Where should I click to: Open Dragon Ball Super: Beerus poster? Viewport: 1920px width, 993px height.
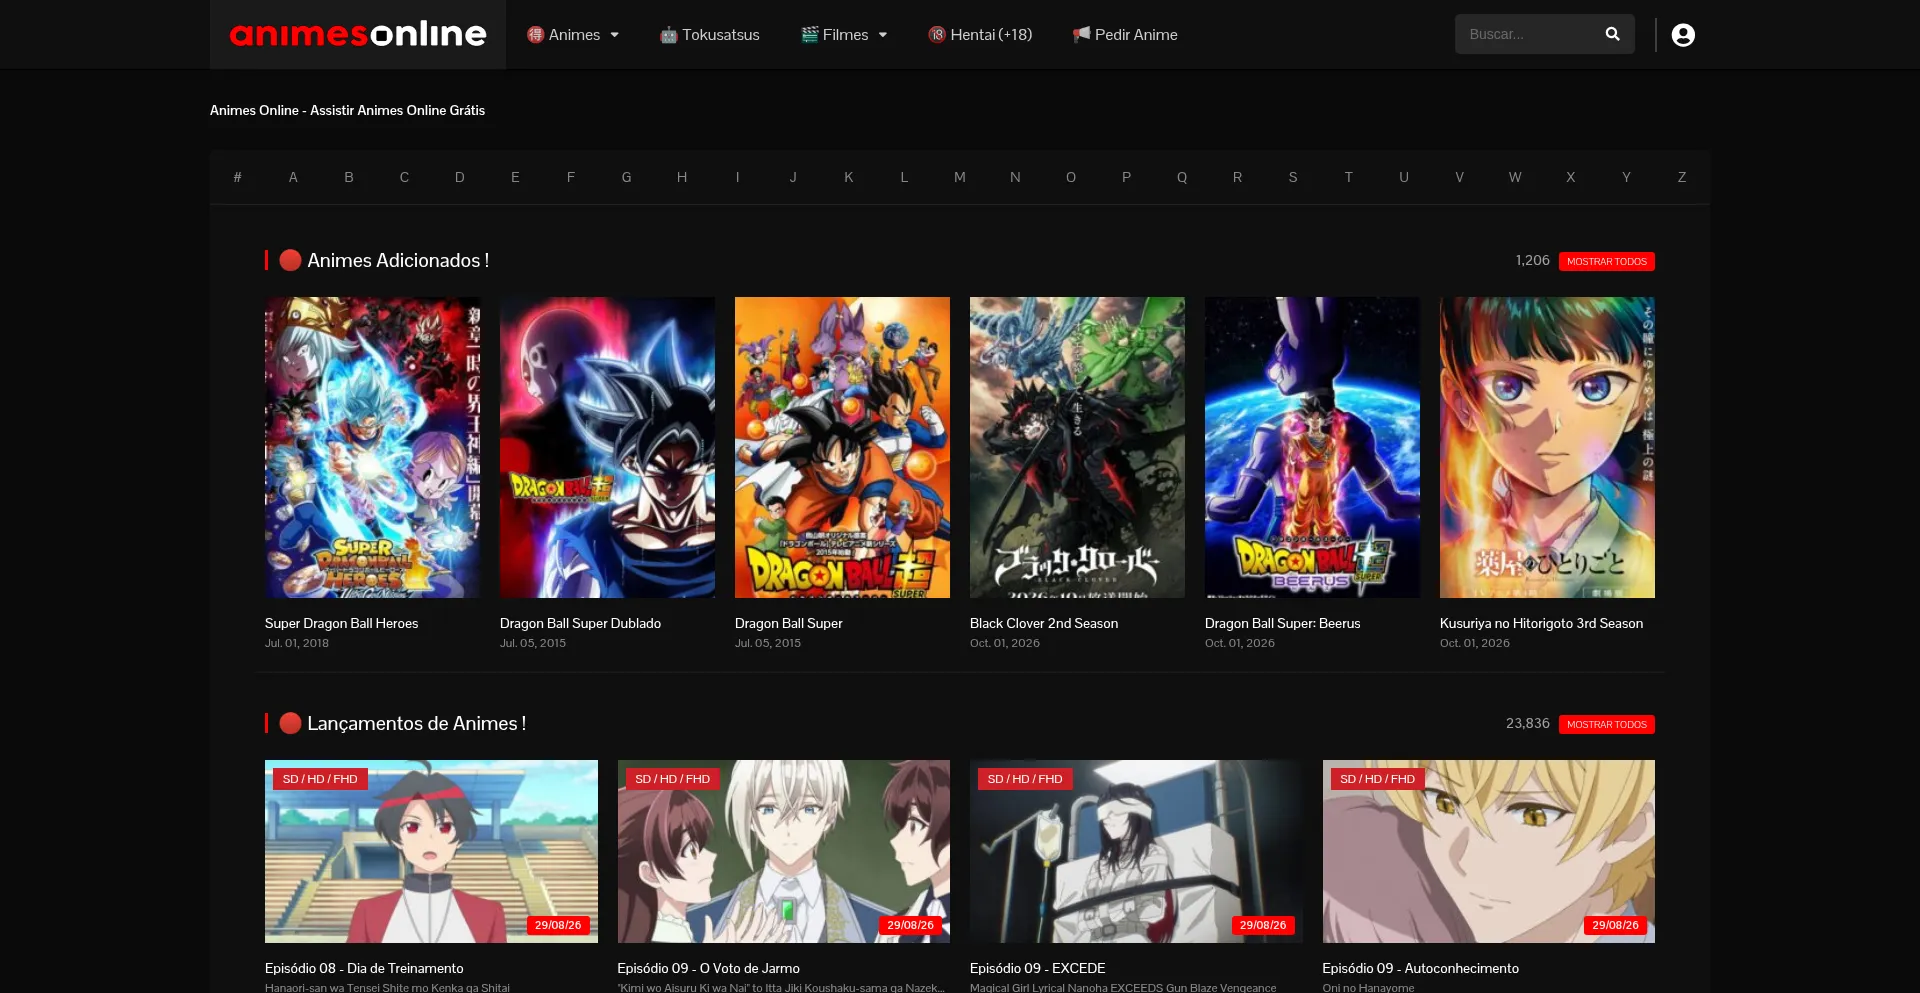click(x=1312, y=447)
